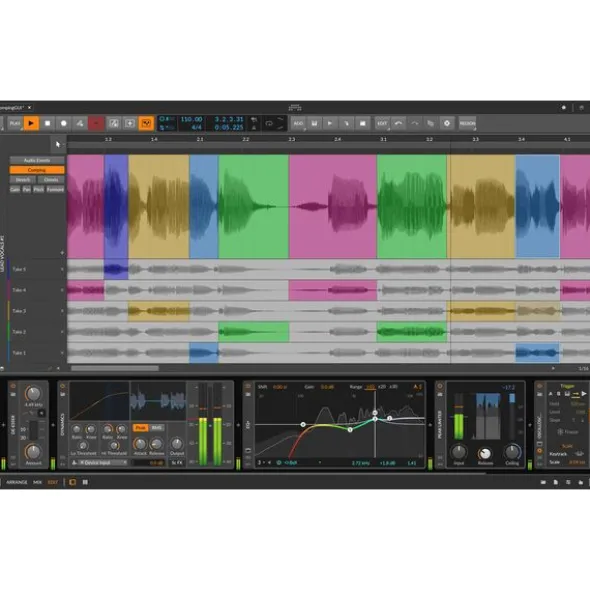This screenshot has height=591, width=590.
Task: Toggle the Dynamics device power button
Action: pos(63,386)
